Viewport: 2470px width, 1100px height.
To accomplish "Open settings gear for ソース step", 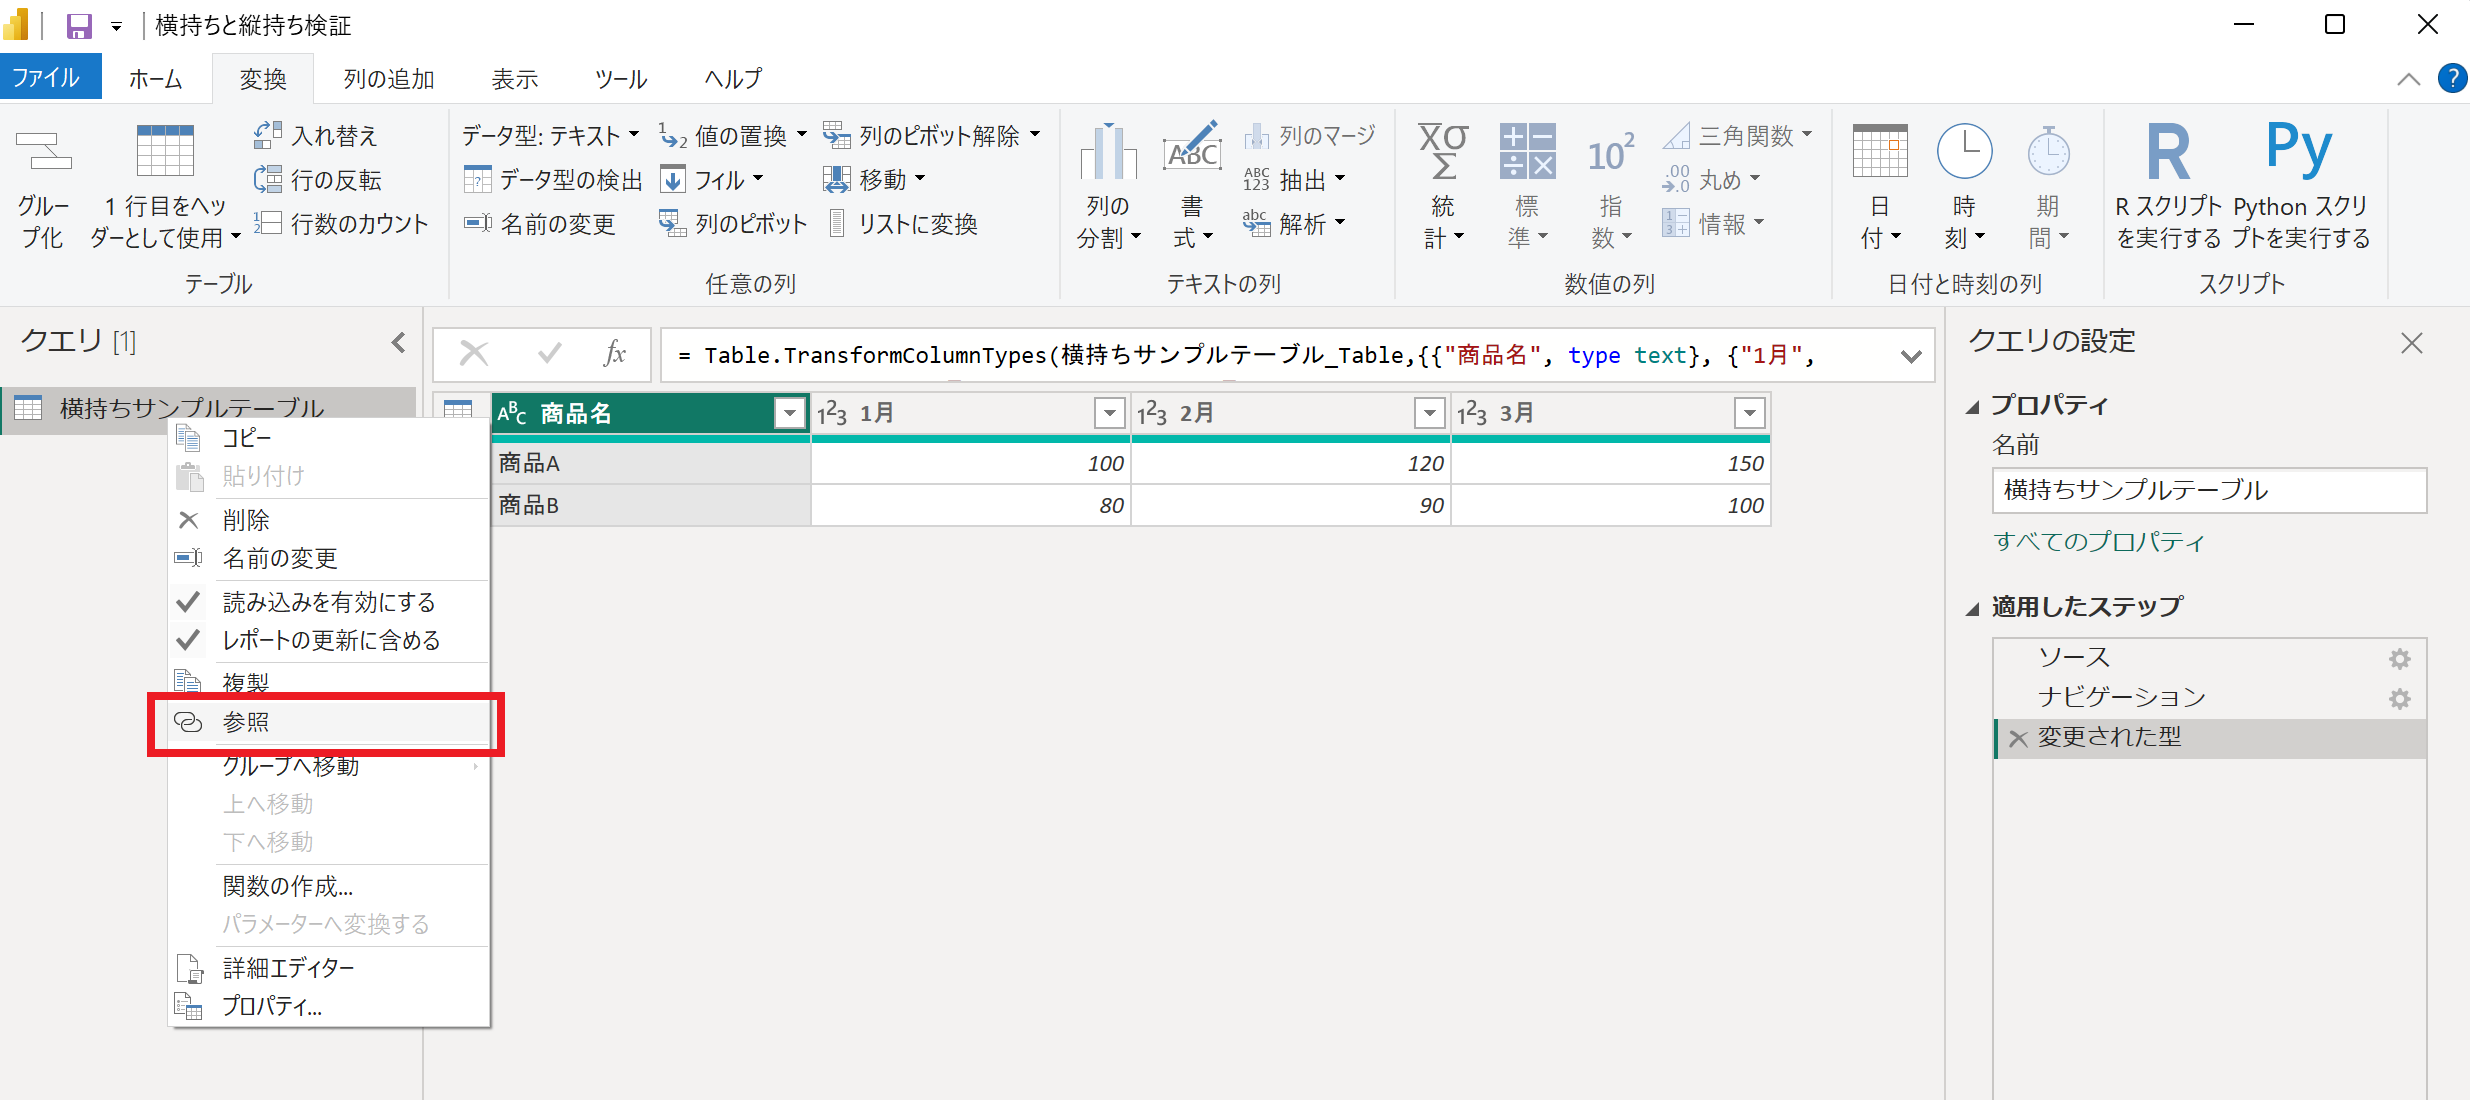I will click(x=2400, y=658).
